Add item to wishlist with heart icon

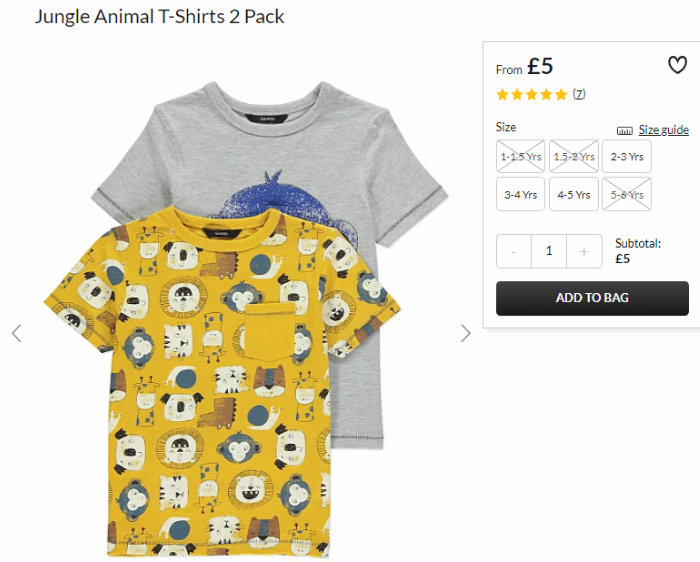pos(677,65)
